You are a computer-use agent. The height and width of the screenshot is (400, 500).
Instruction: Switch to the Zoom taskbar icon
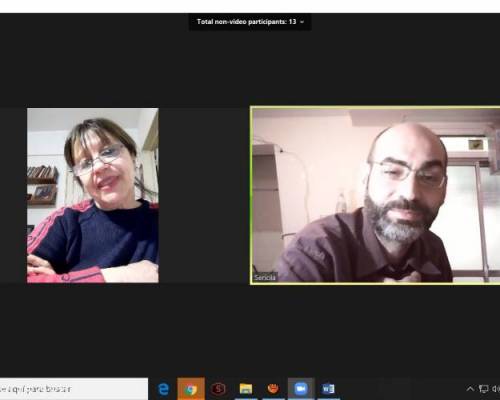(x=301, y=389)
